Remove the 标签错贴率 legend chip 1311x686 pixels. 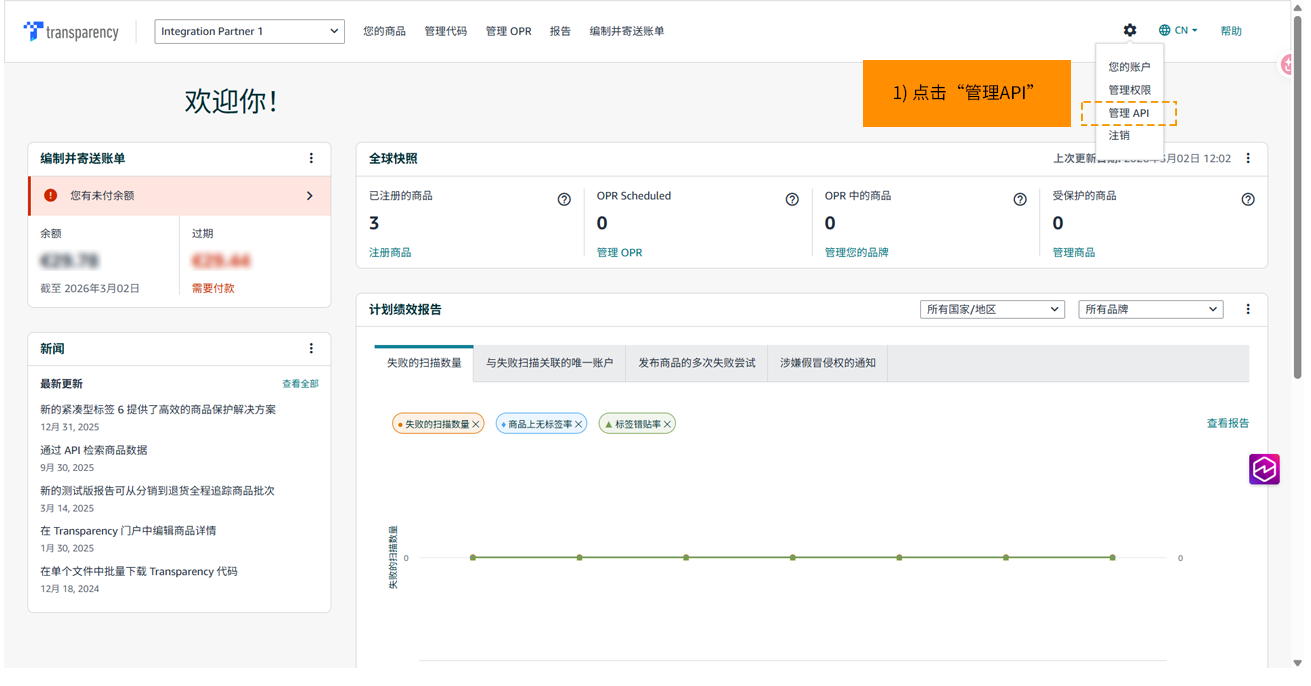point(667,425)
